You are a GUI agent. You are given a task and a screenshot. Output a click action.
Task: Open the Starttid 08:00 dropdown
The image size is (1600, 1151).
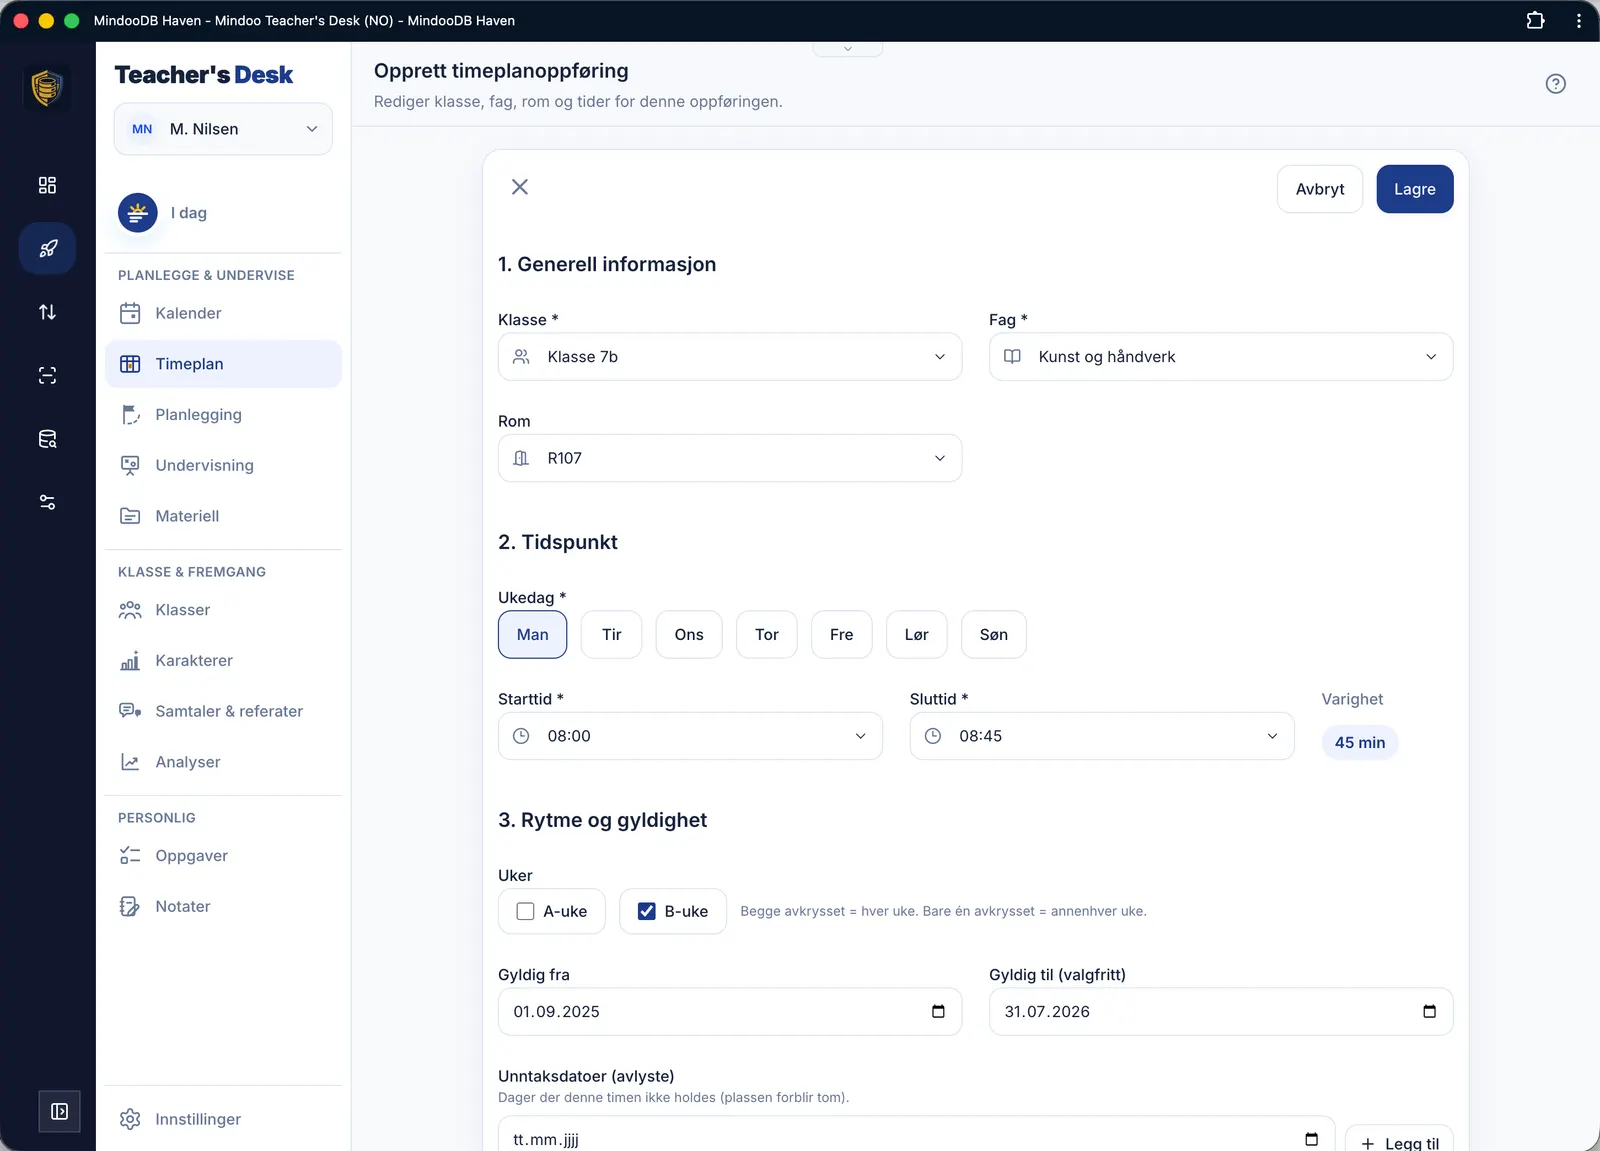pyautogui.click(x=690, y=736)
